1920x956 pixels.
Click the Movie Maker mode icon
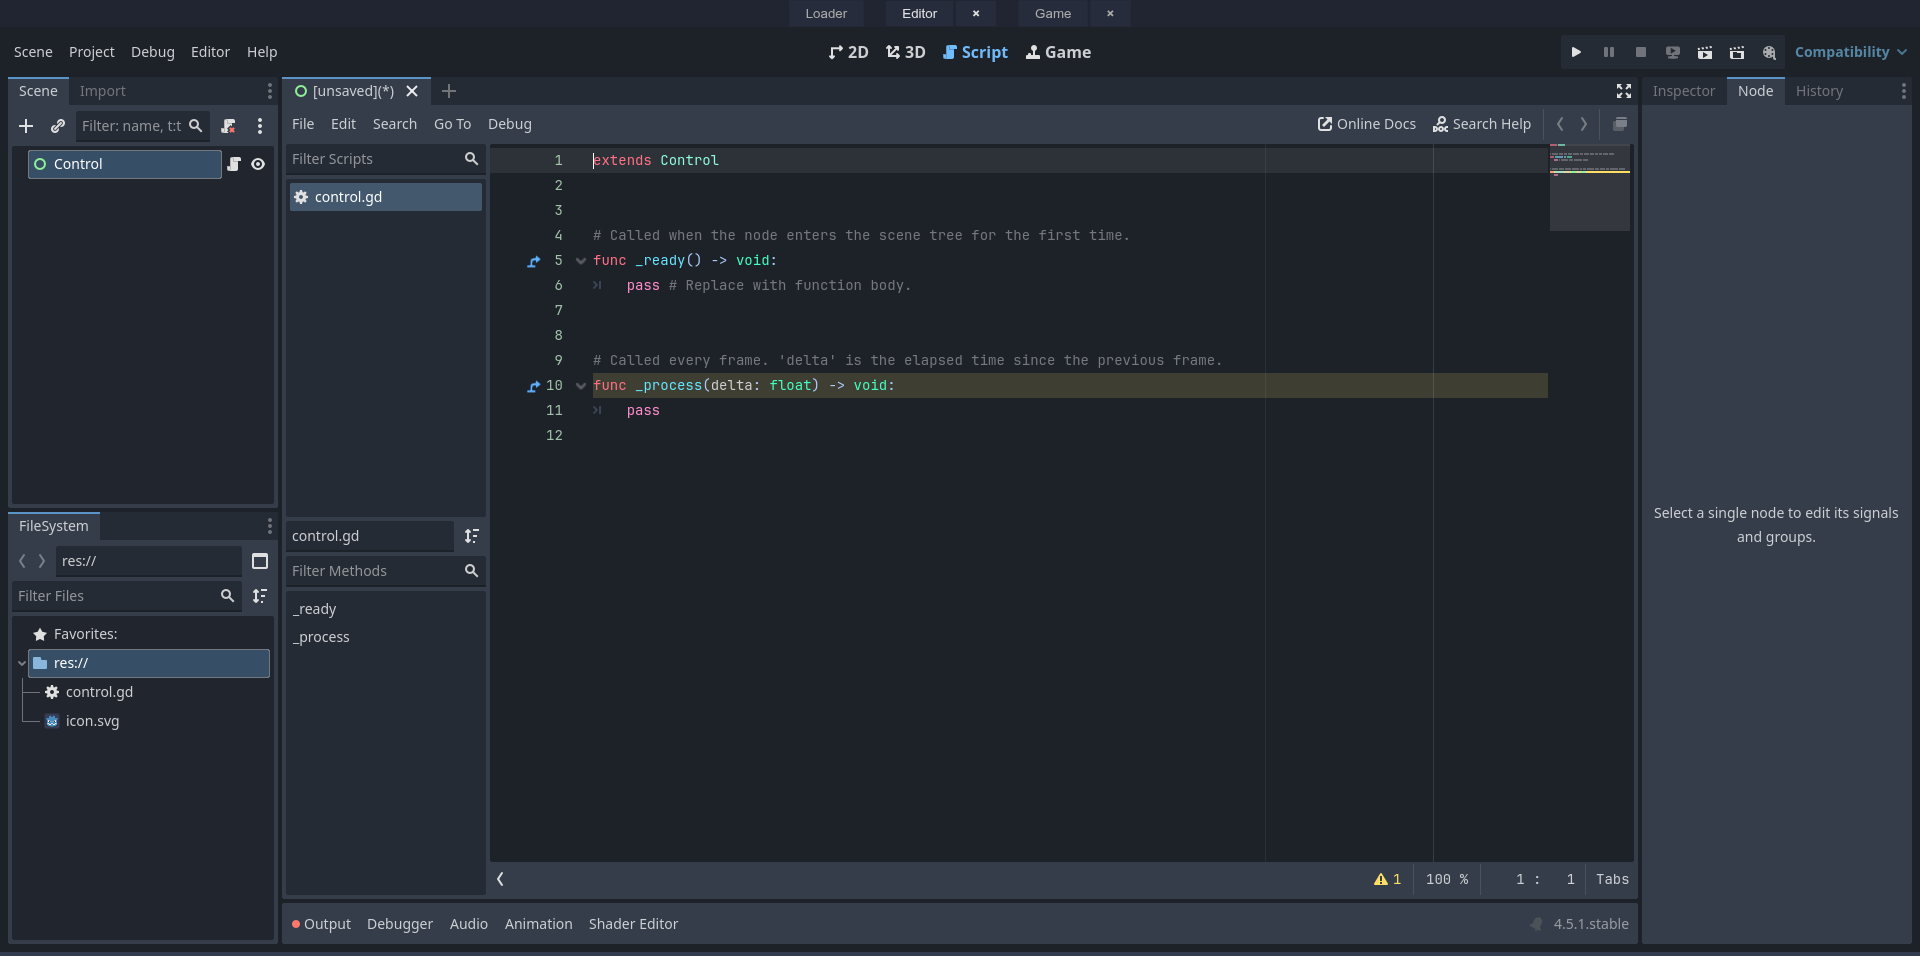coord(1769,52)
